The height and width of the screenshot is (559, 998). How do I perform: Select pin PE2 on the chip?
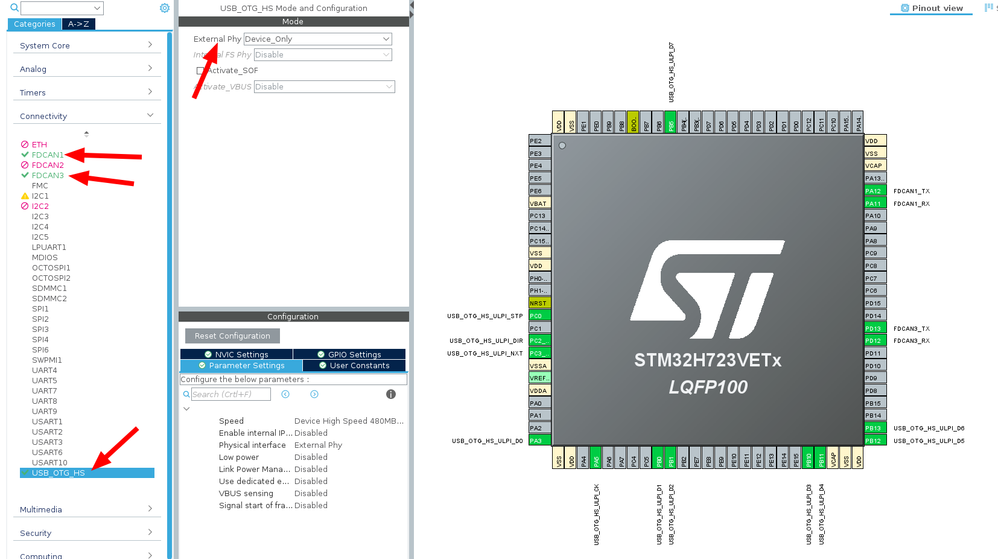pyautogui.click(x=540, y=141)
